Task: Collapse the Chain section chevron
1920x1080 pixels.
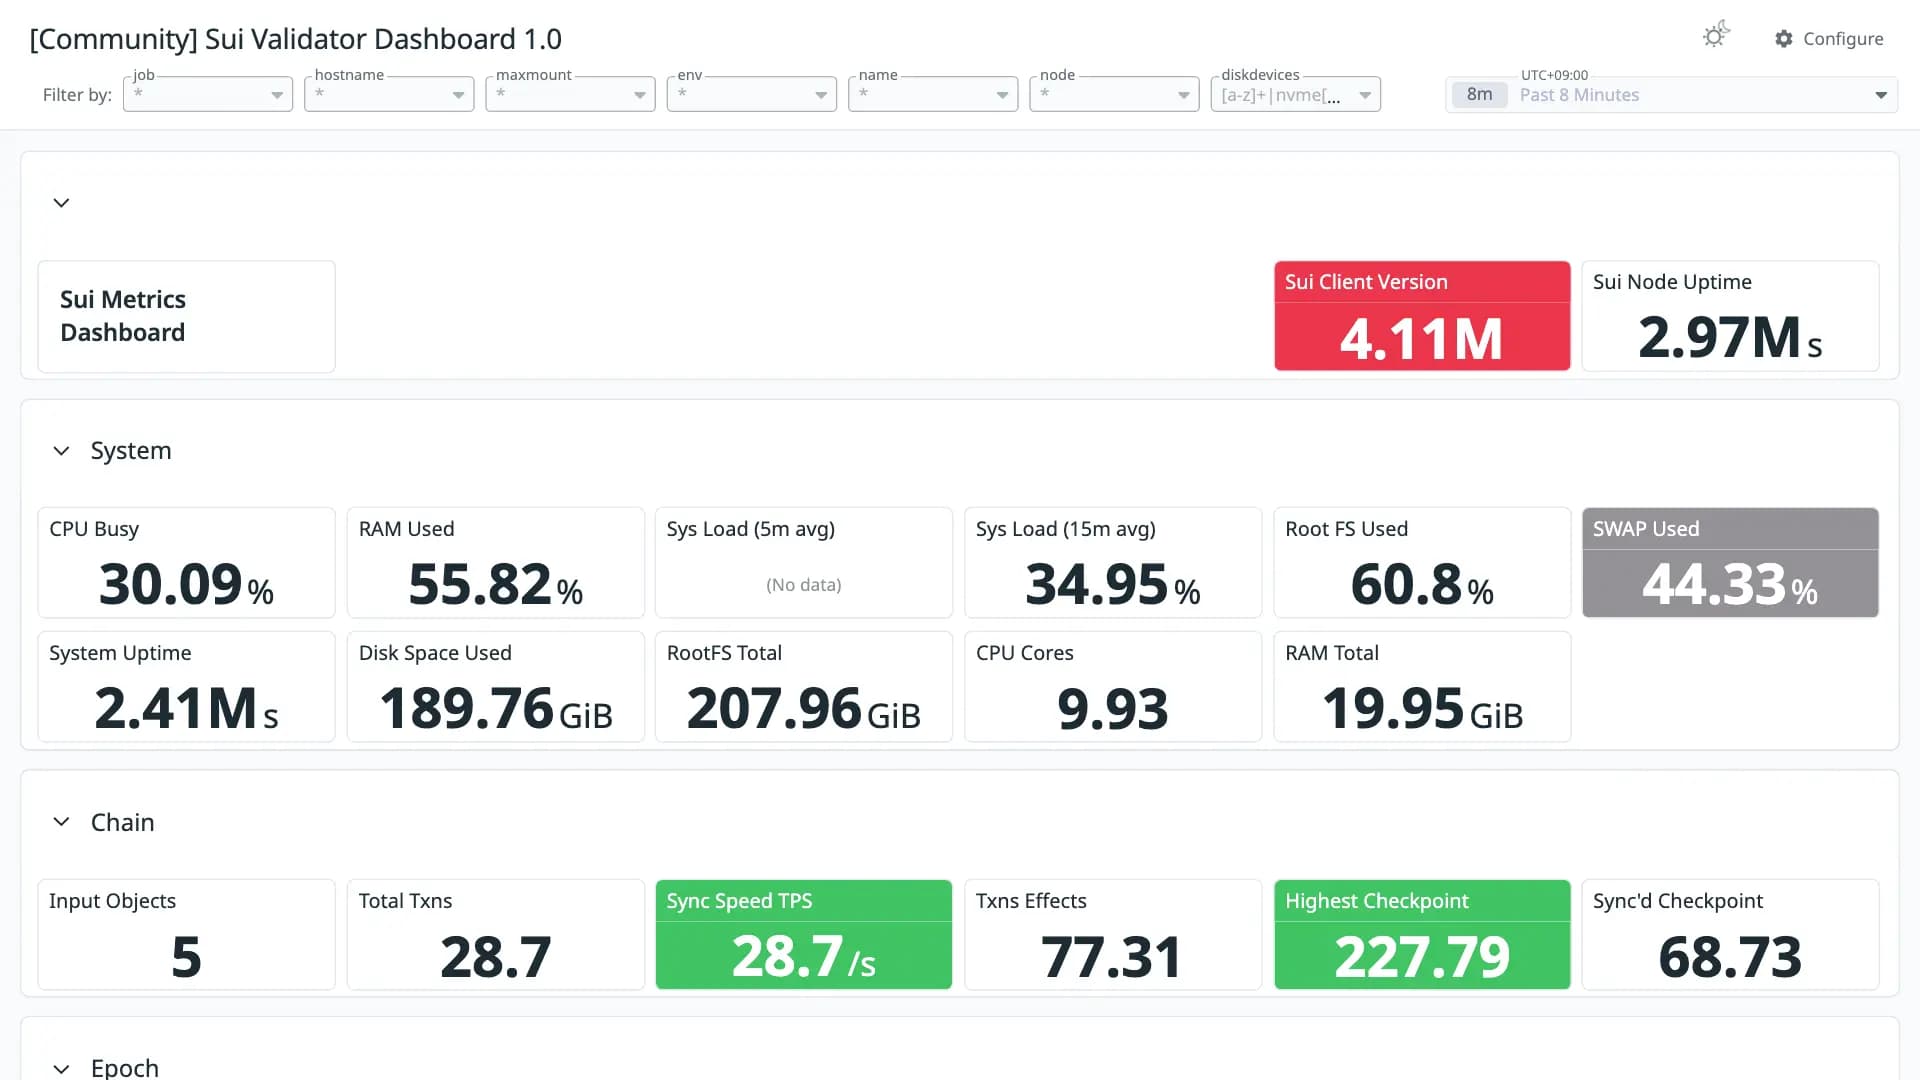Action: [61, 822]
